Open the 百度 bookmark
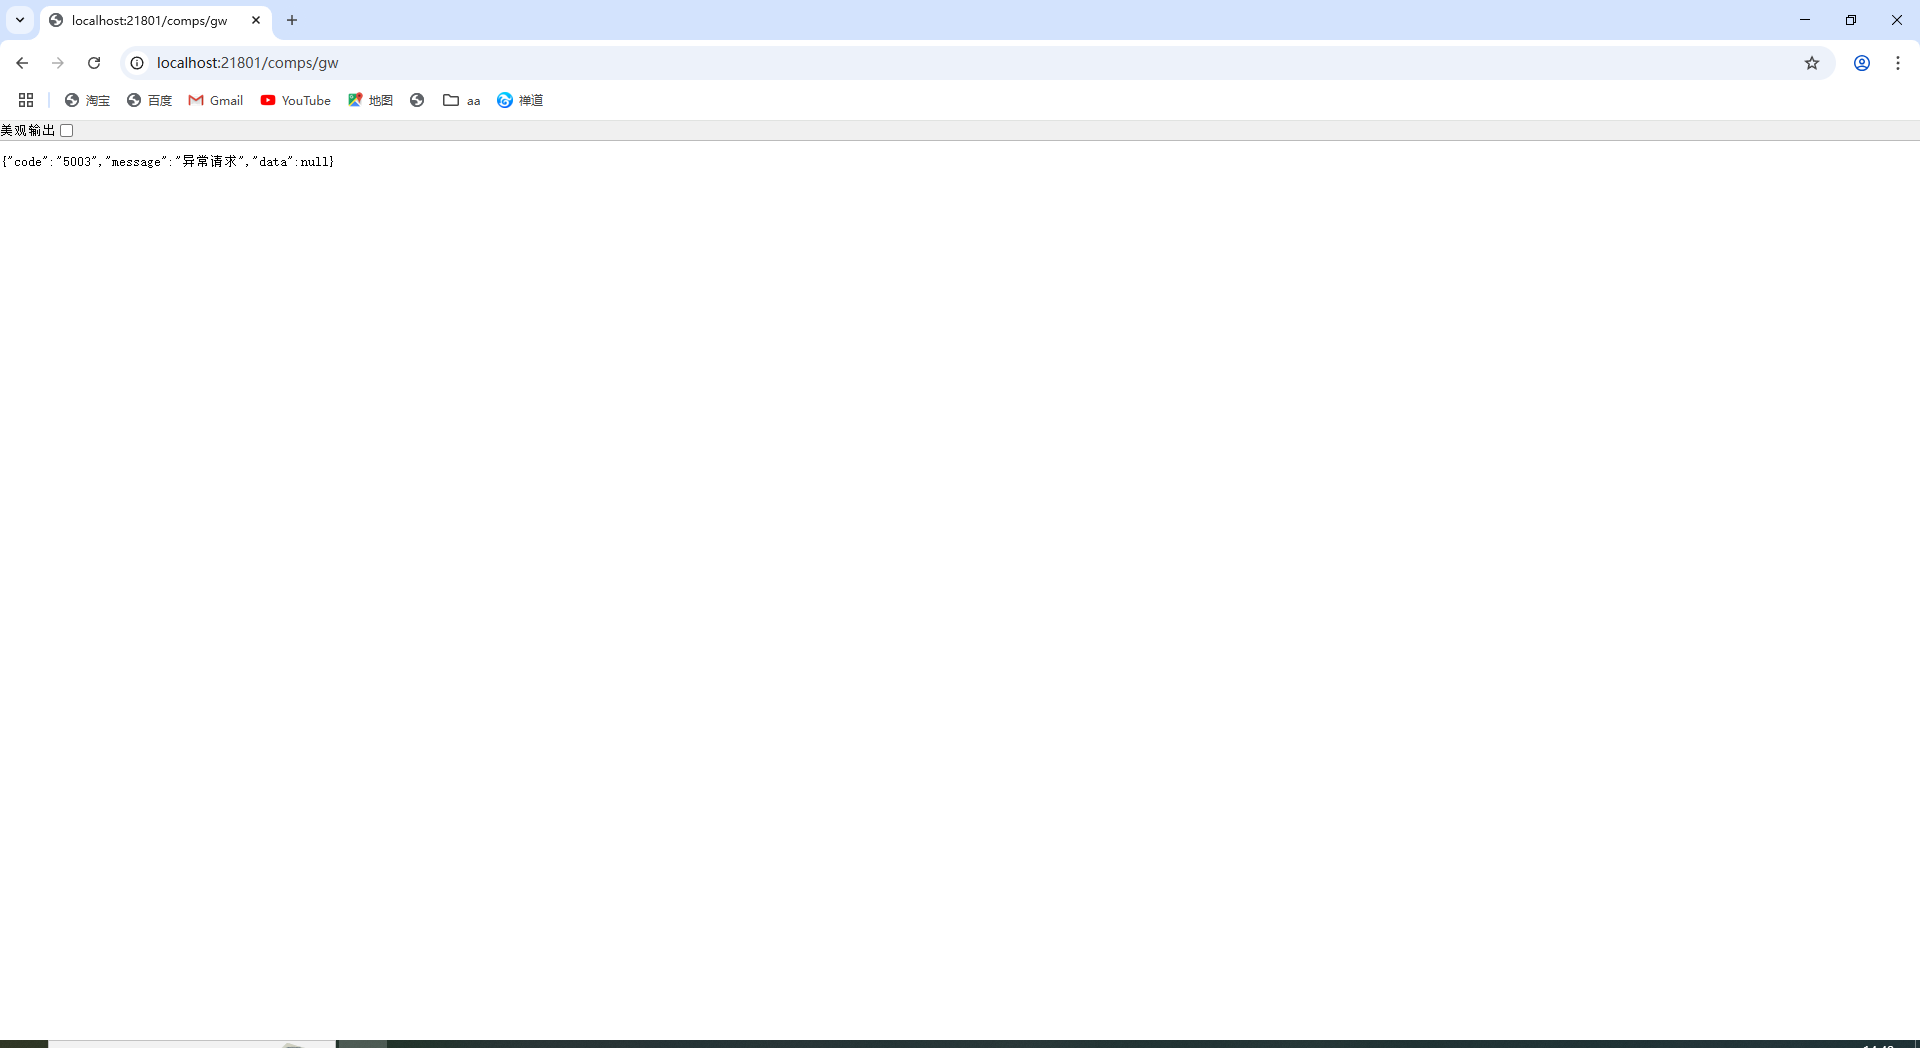 click(x=149, y=100)
